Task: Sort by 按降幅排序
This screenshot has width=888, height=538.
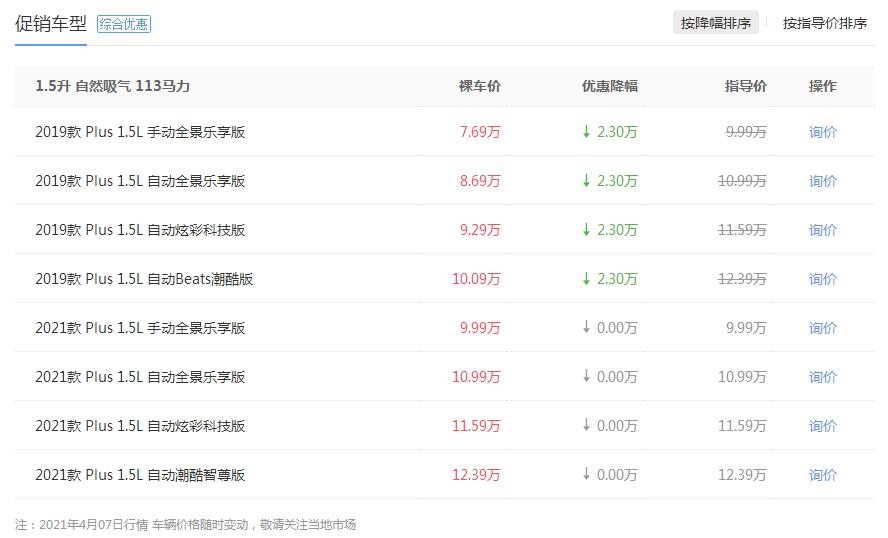Action: pos(715,23)
